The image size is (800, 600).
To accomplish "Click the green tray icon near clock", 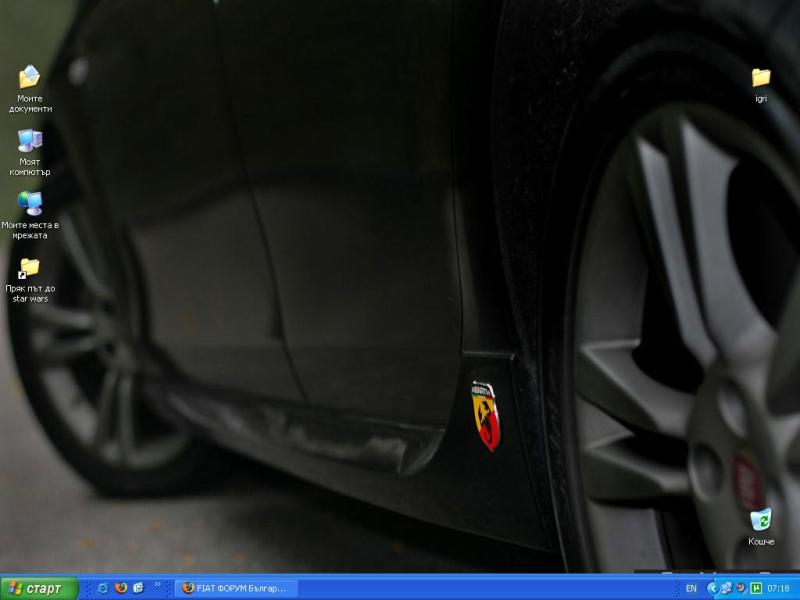I will 756,588.
